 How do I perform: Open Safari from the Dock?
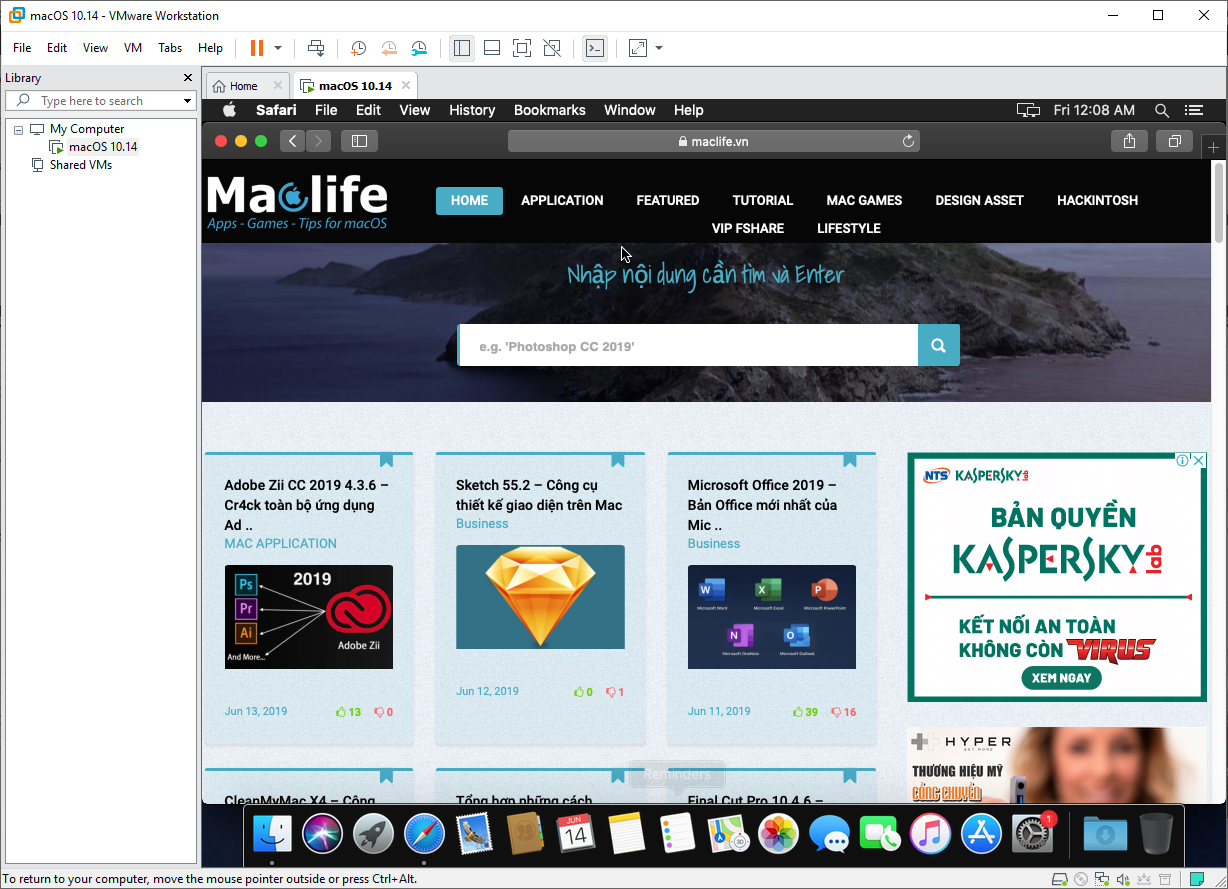point(424,833)
